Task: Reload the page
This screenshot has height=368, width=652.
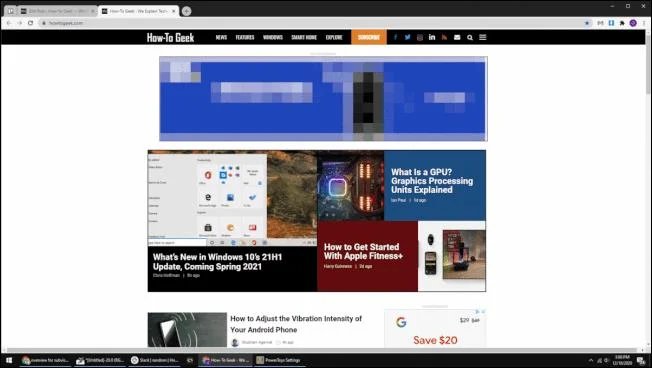Action: (30, 23)
